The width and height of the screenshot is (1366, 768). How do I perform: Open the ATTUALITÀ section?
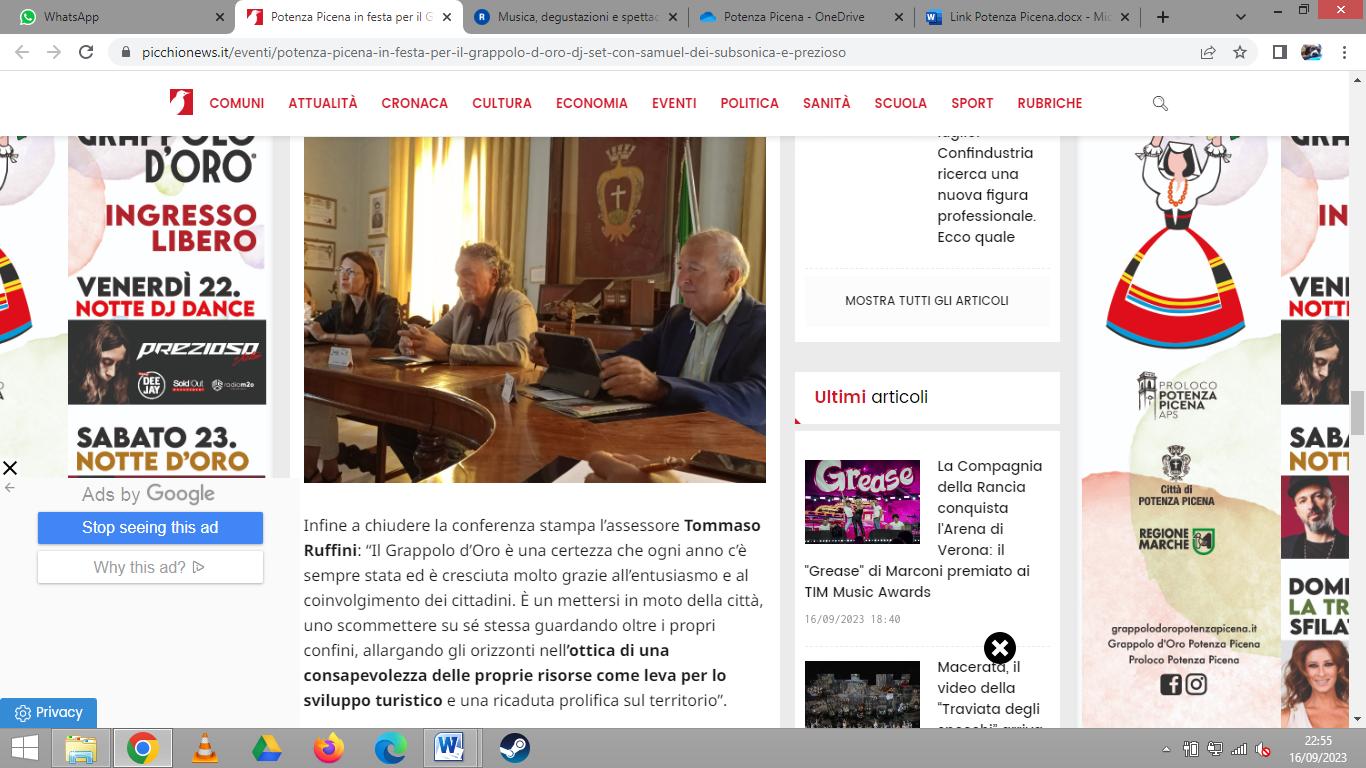coord(323,103)
